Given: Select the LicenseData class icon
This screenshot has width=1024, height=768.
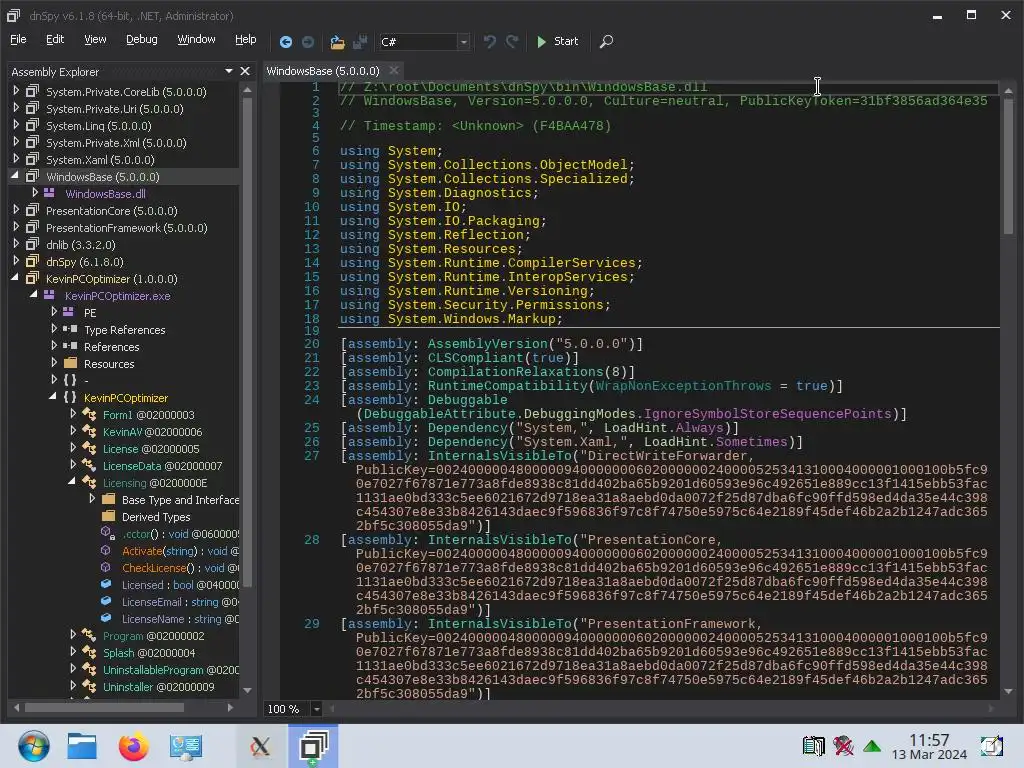Looking at the screenshot, I should pos(89,465).
